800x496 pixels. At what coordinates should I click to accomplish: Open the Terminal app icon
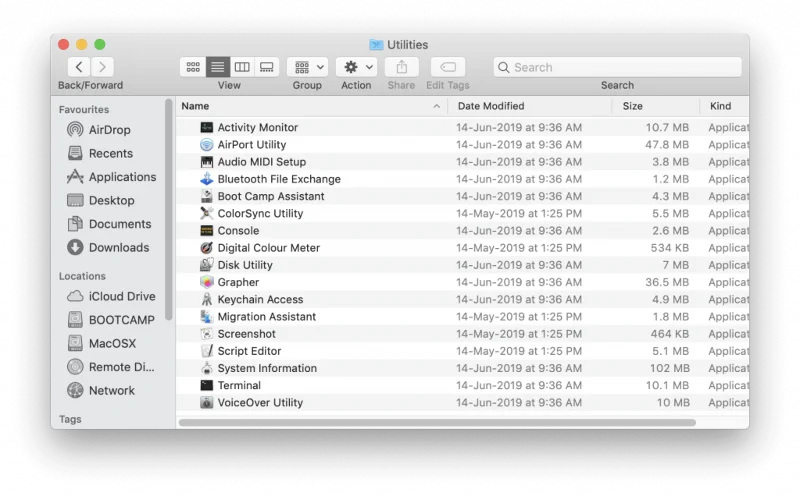207,385
